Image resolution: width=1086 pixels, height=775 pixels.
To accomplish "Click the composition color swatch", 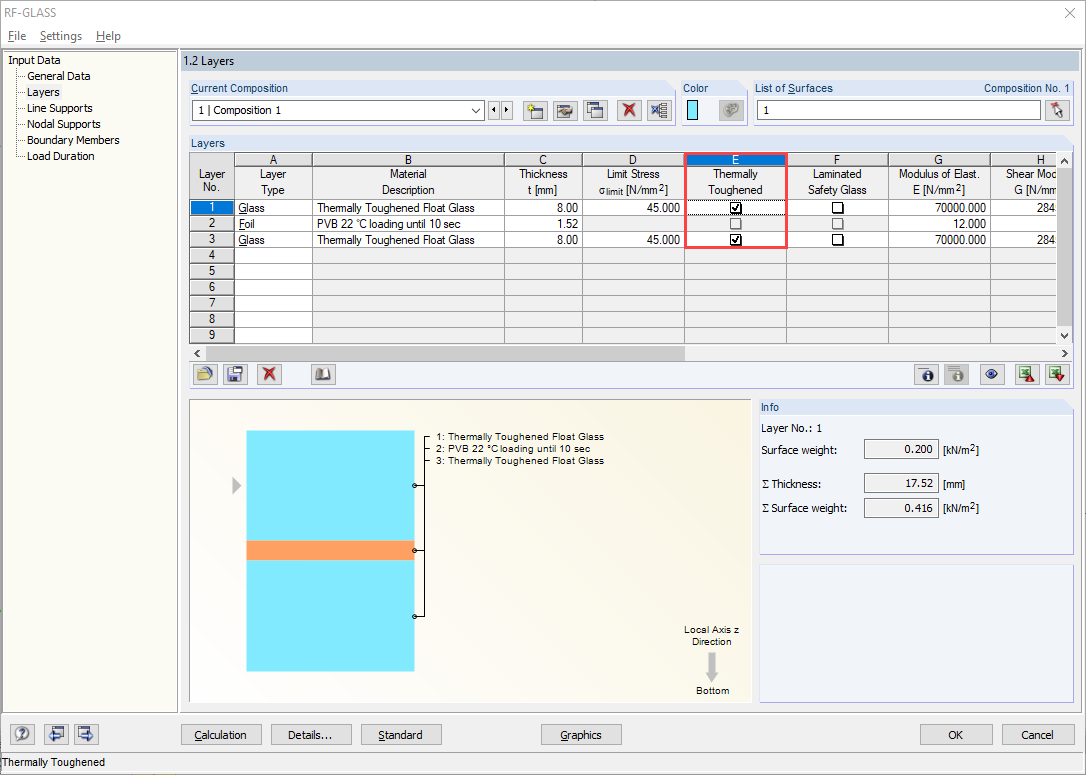I will pos(693,110).
